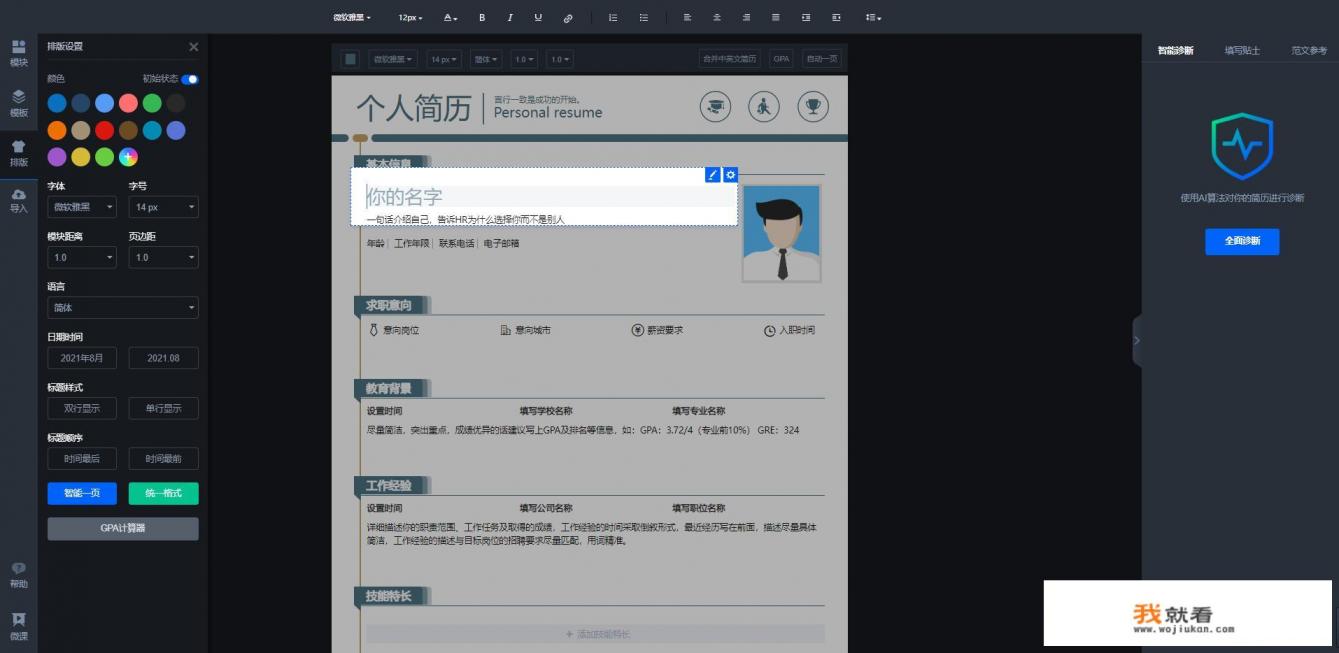Apply bold formatting with the B icon
This screenshot has height=653, width=1339.
click(482, 18)
